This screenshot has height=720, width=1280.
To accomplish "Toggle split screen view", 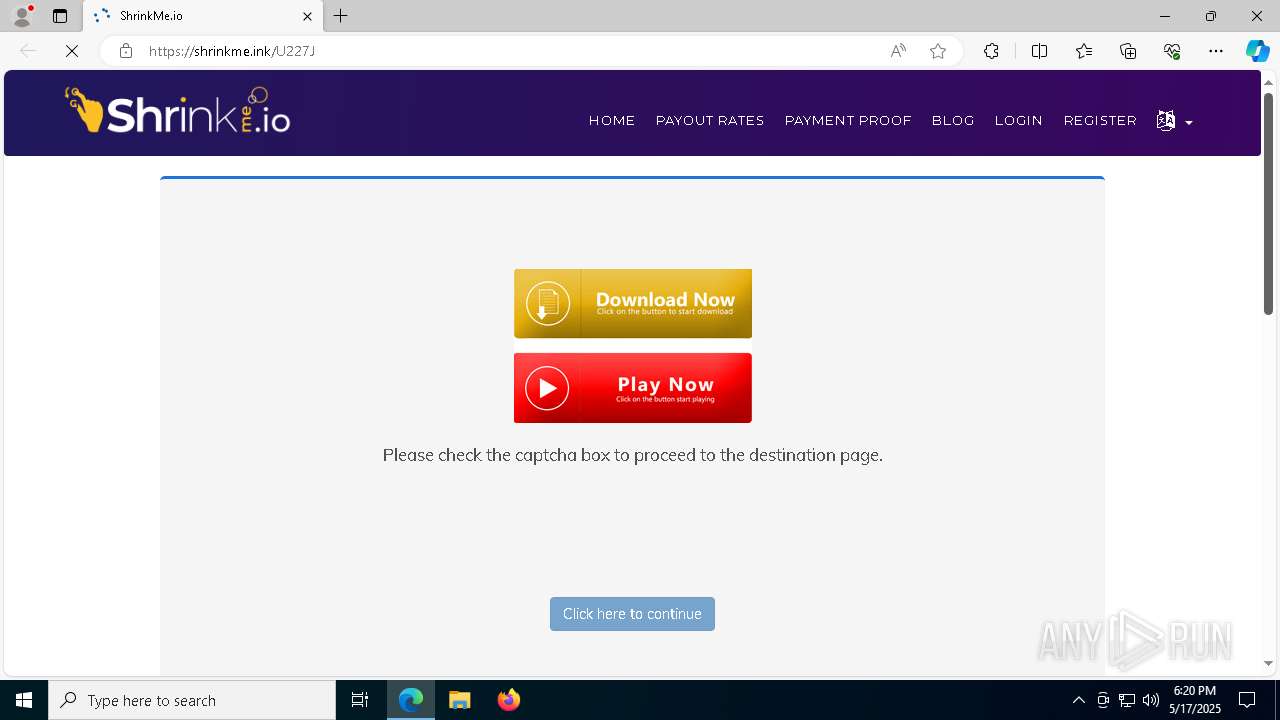I will click(1039, 51).
